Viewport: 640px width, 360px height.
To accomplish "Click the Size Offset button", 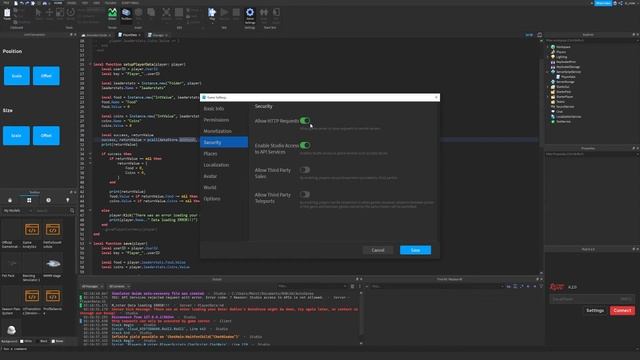I will tap(46, 136).
